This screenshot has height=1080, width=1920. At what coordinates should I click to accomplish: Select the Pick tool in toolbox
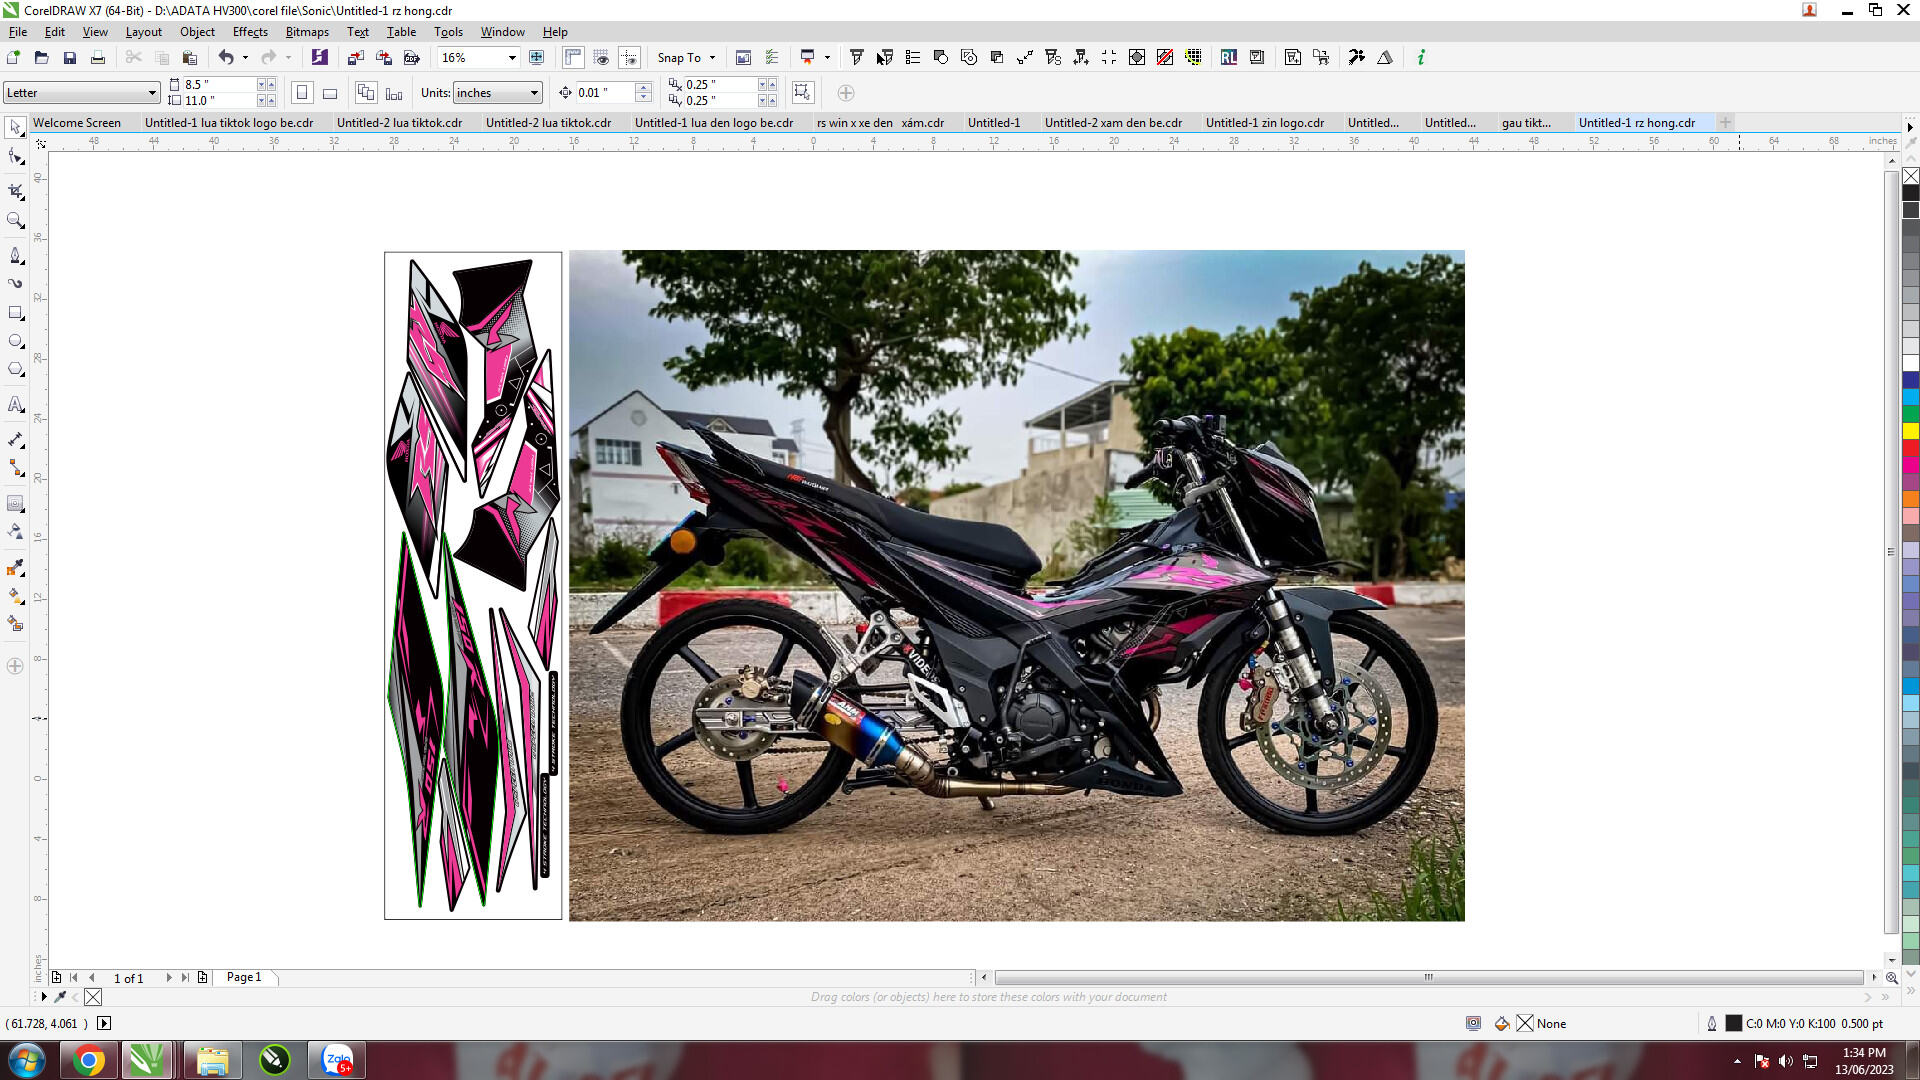pyautogui.click(x=15, y=127)
